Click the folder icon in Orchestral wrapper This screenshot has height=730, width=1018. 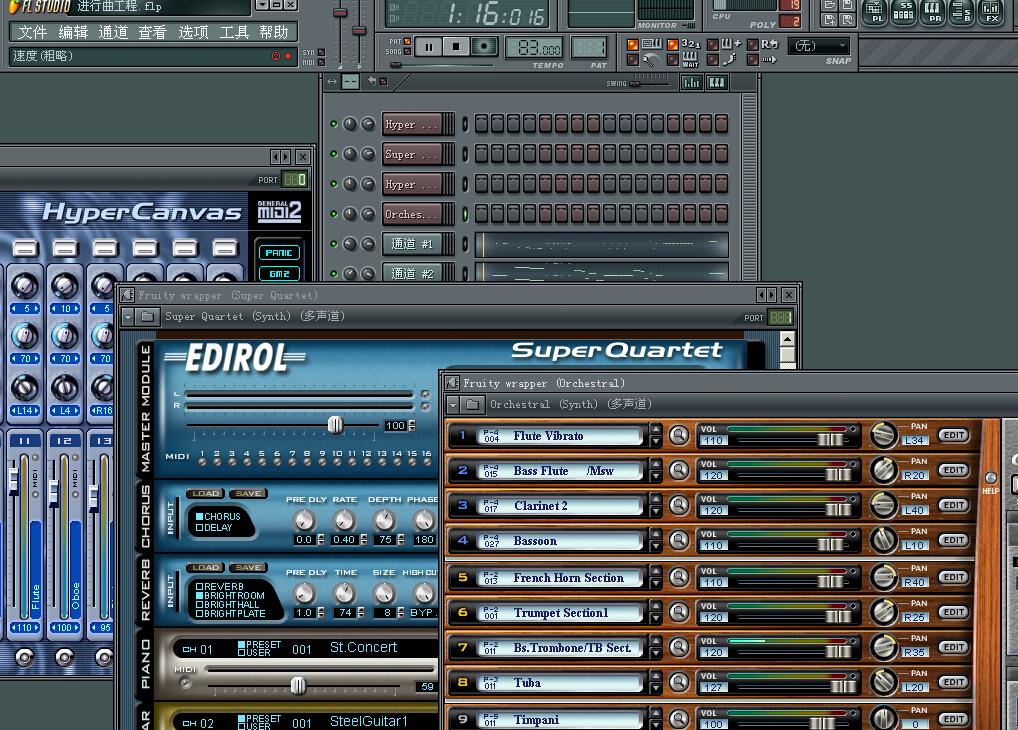click(x=473, y=405)
